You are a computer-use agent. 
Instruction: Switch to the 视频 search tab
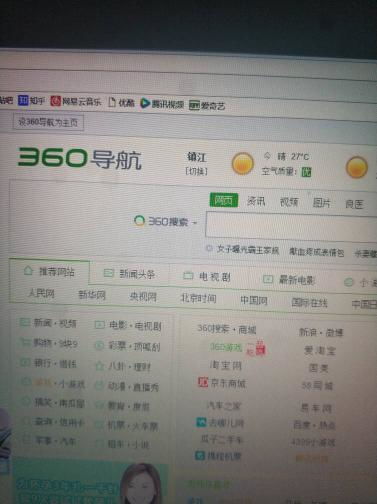(x=289, y=202)
